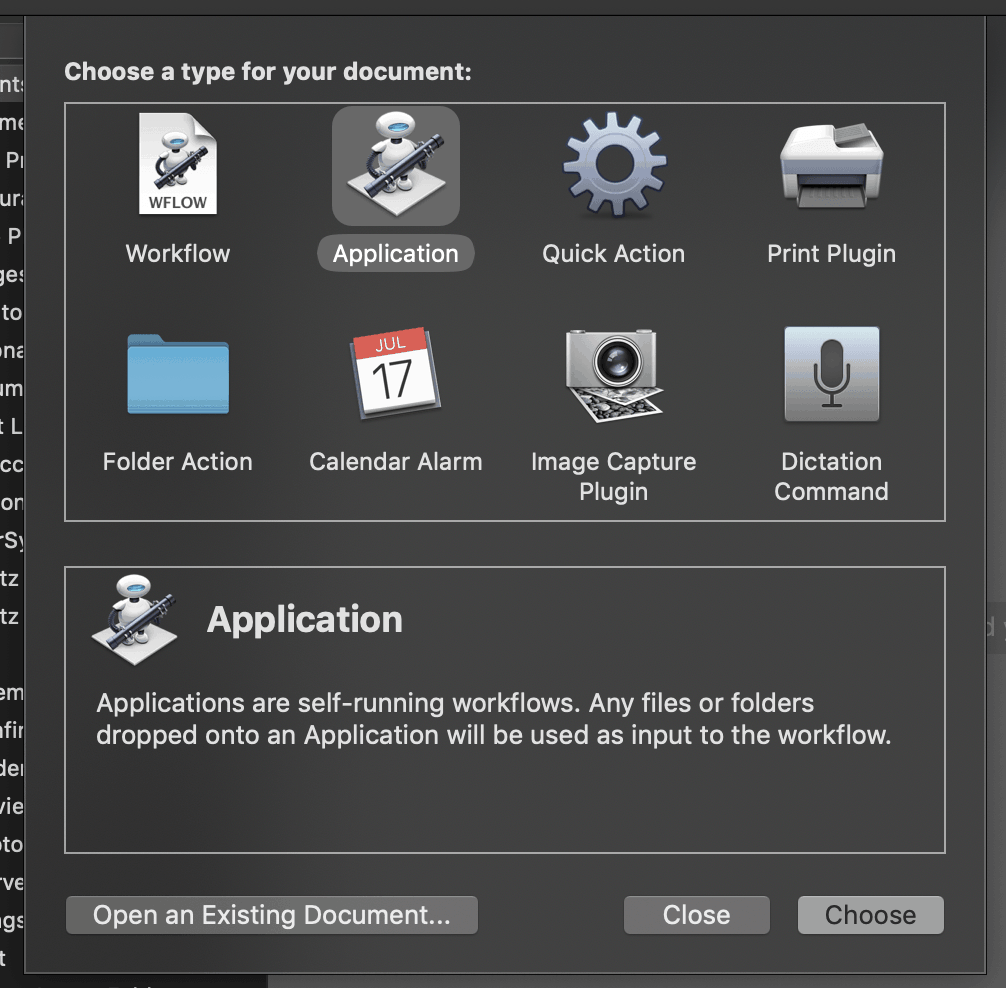Select the Folder Action folder icon
The width and height of the screenshot is (1006, 988).
(178, 374)
